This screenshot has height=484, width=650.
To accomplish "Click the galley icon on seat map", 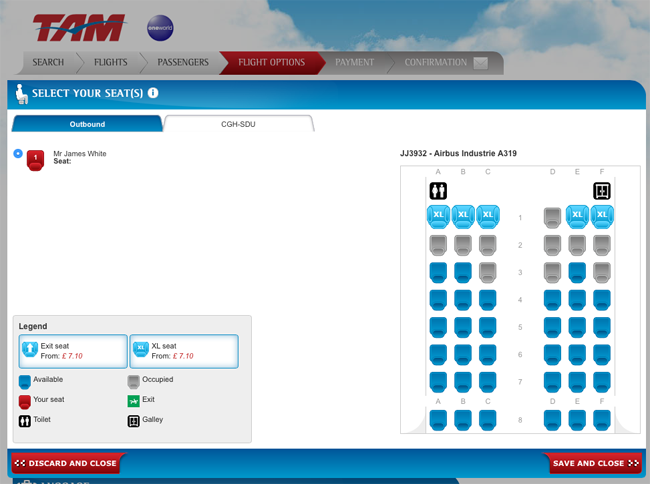I will point(602,191).
